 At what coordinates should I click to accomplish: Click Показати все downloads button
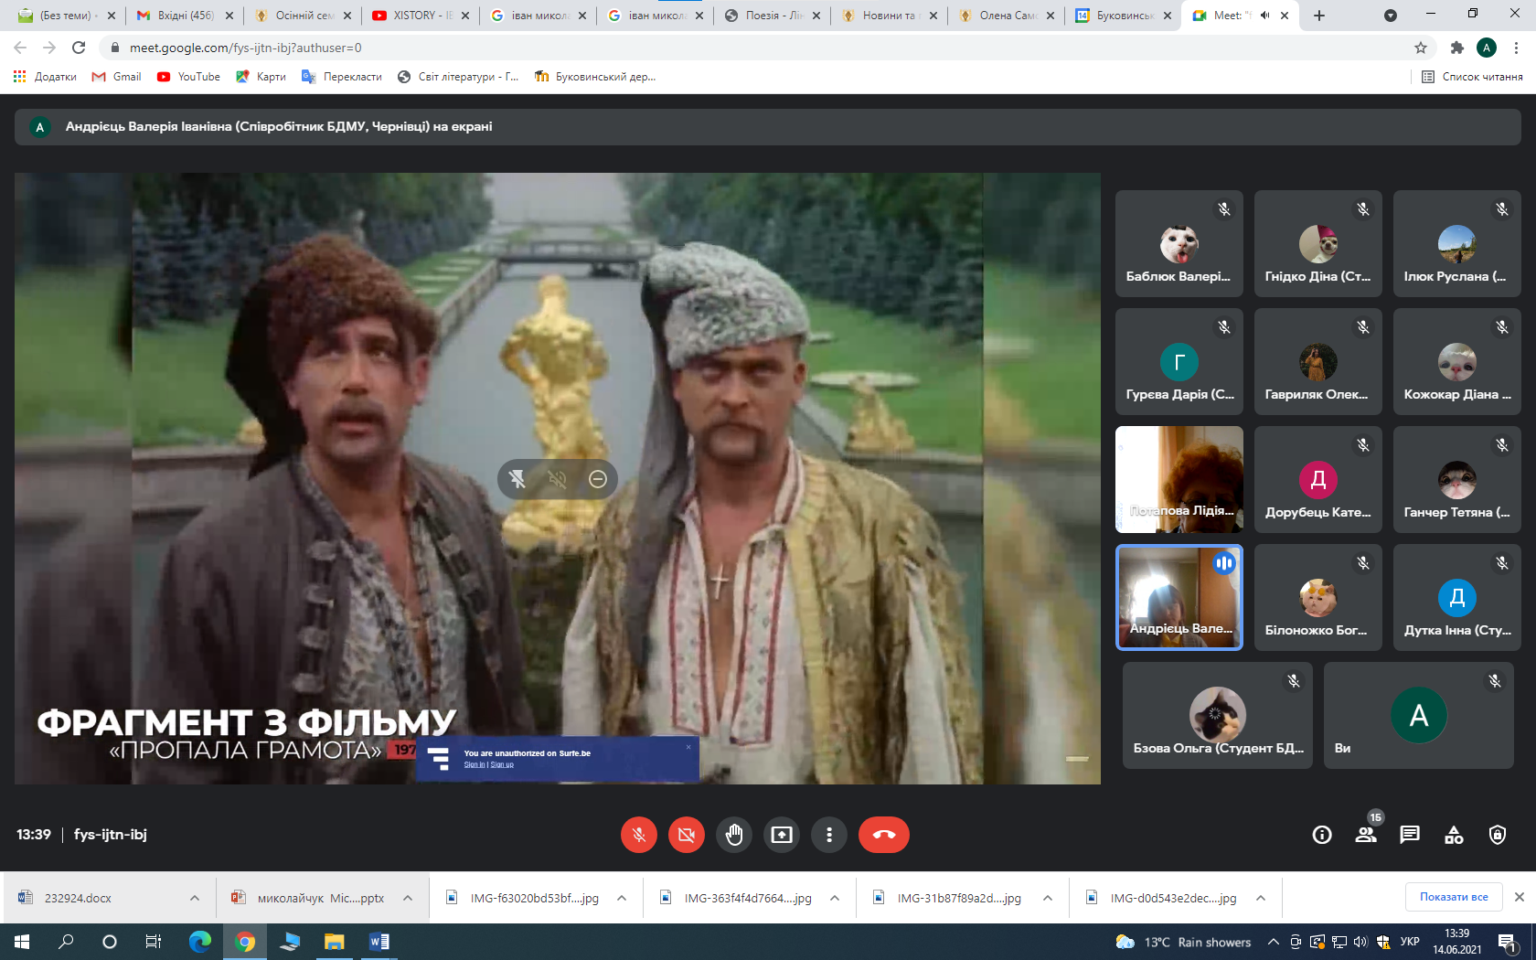pyautogui.click(x=1454, y=897)
